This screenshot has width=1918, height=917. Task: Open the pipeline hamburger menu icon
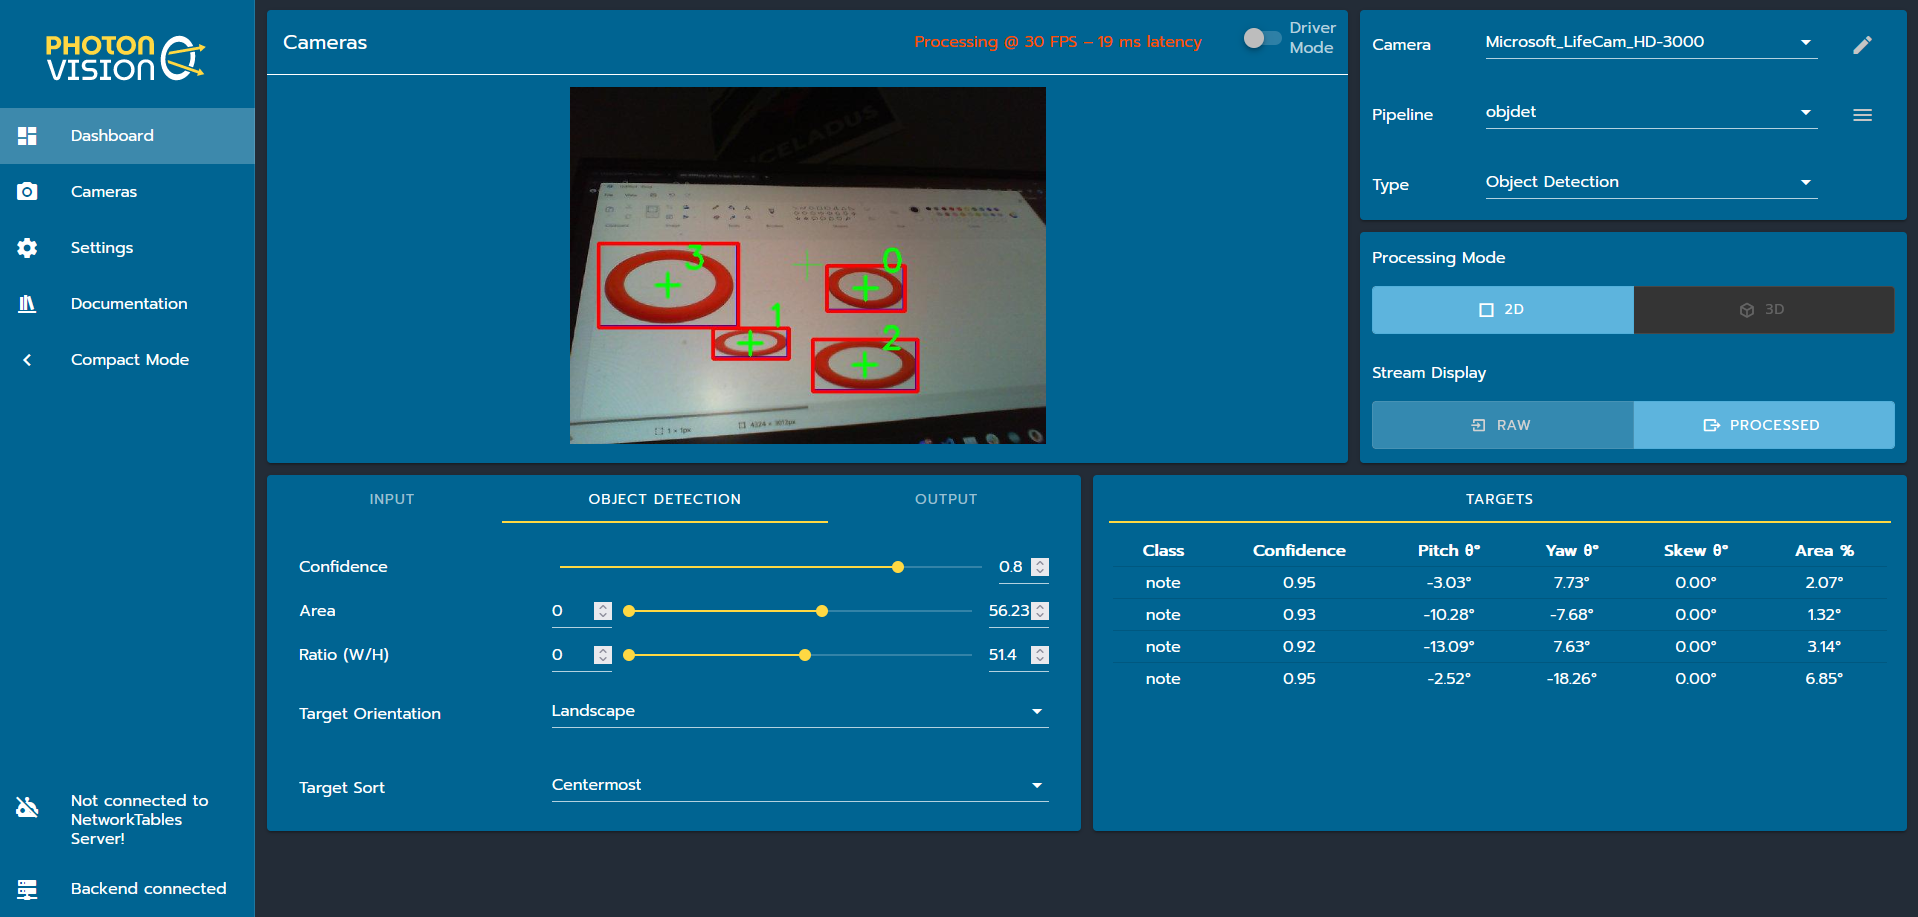click(1862, 115)
